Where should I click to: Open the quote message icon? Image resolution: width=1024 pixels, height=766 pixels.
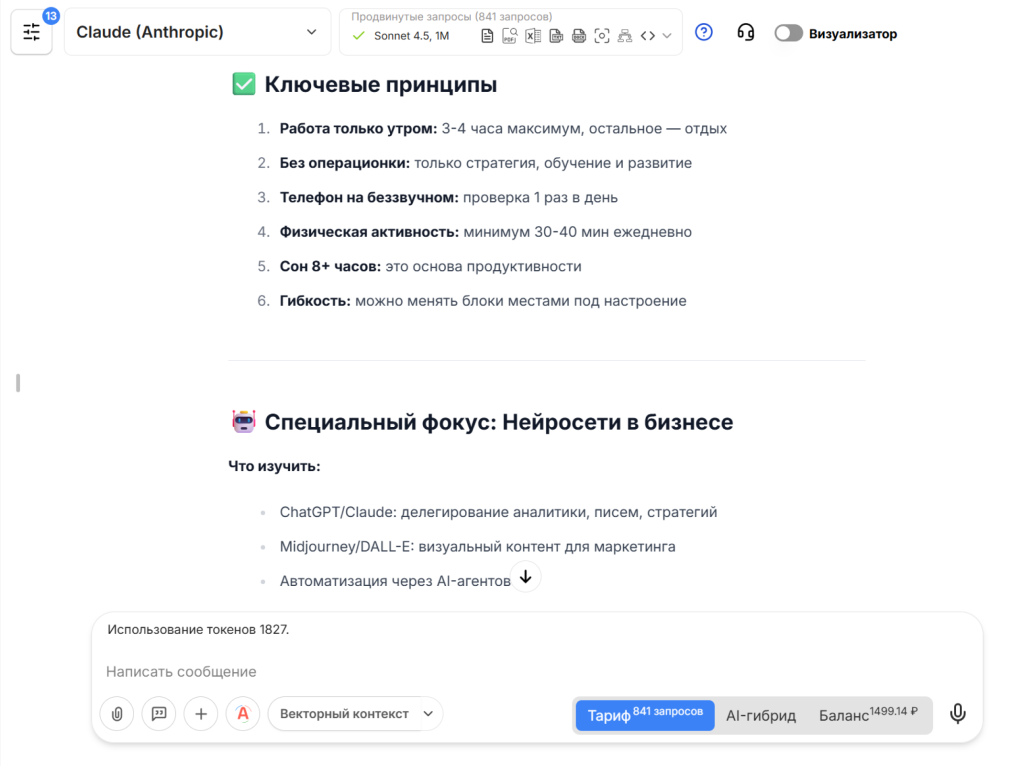tap(159, 714)
